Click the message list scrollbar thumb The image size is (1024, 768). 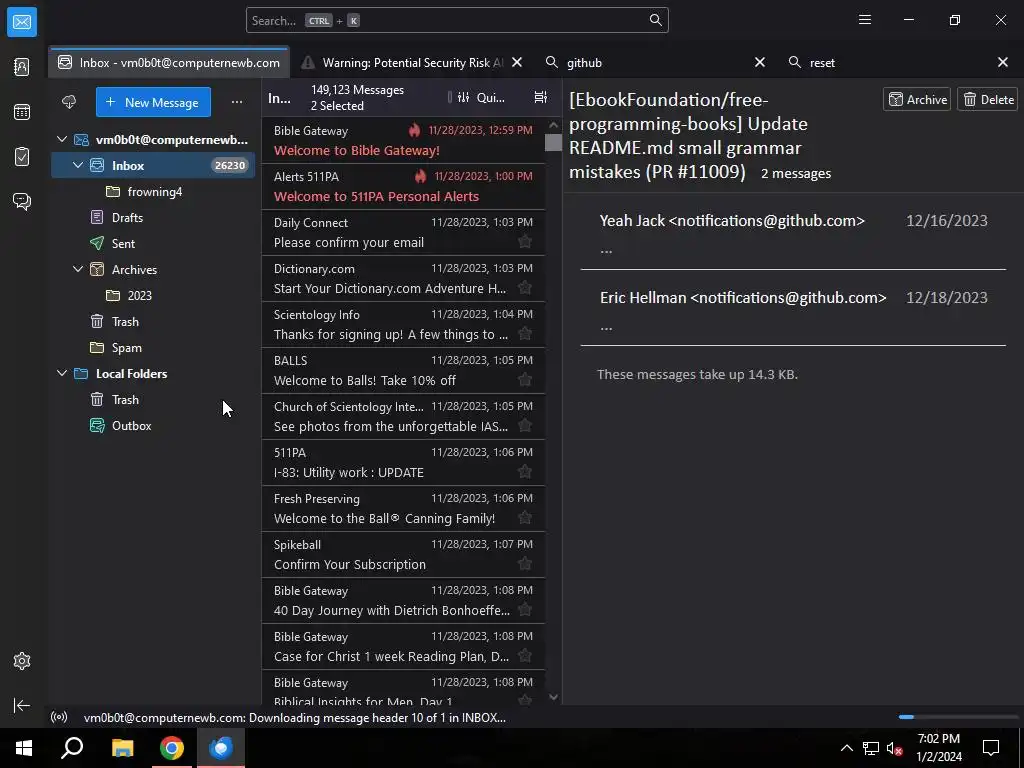pyautogui.click(x=553, y=142)
